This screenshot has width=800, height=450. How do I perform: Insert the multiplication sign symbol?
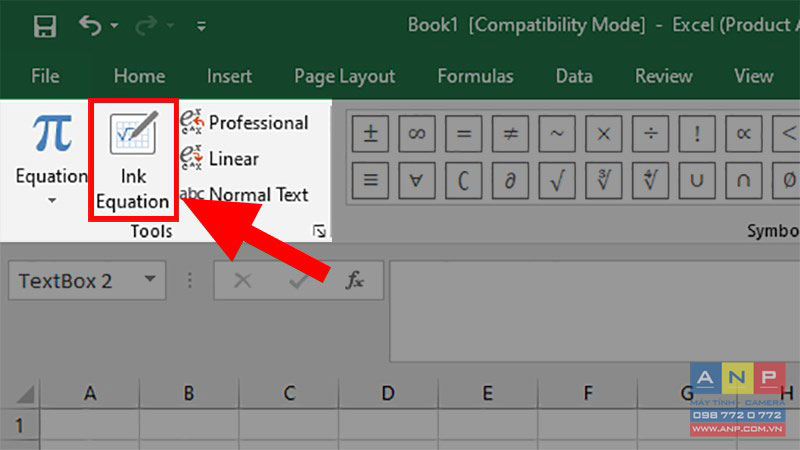click(x=604, y=134)
